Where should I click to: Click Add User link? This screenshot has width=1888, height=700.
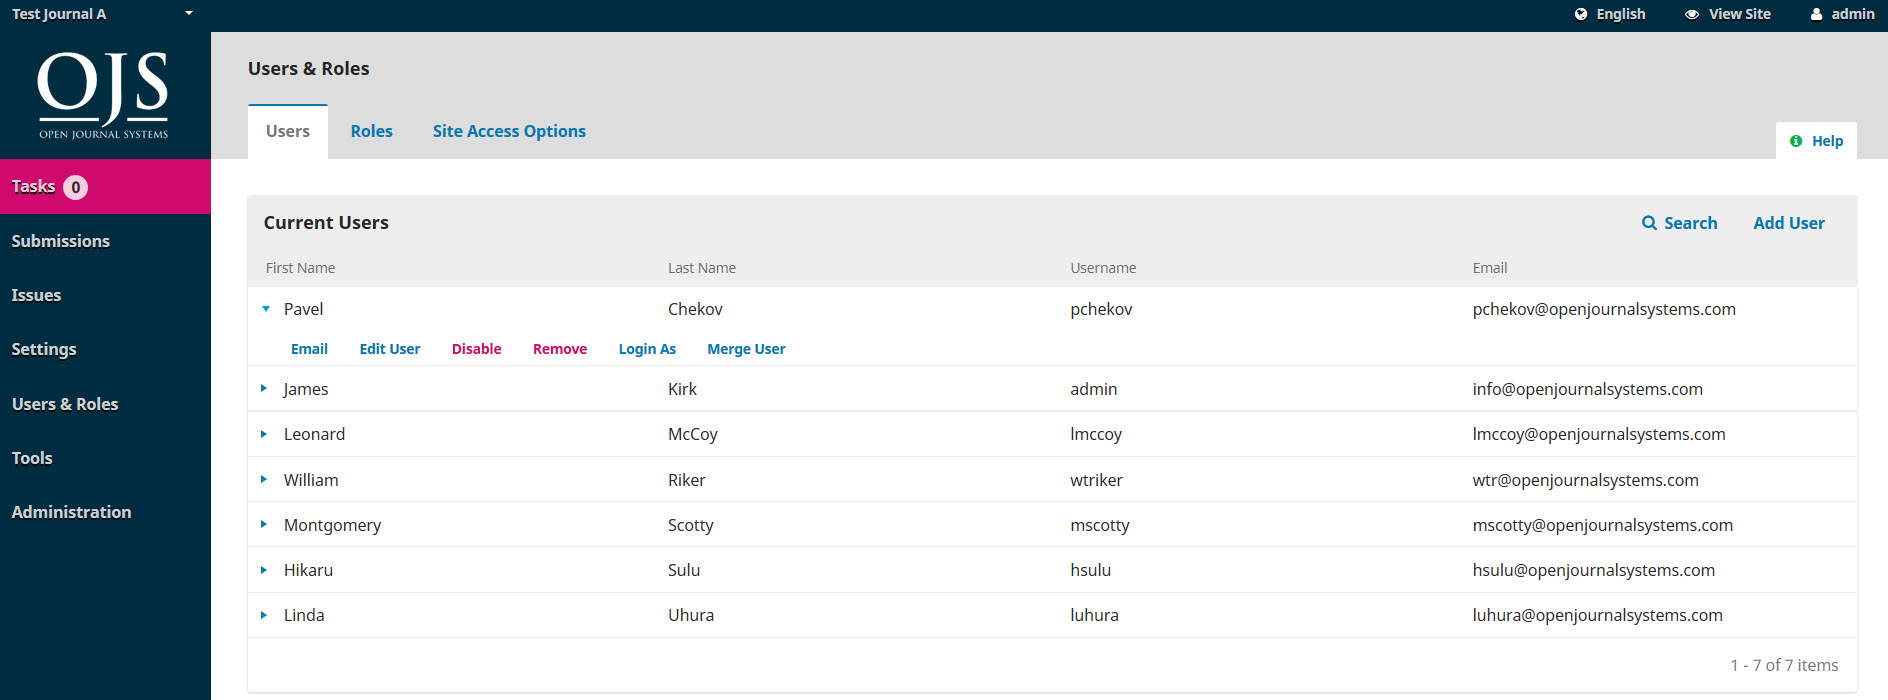(1788, 223)
